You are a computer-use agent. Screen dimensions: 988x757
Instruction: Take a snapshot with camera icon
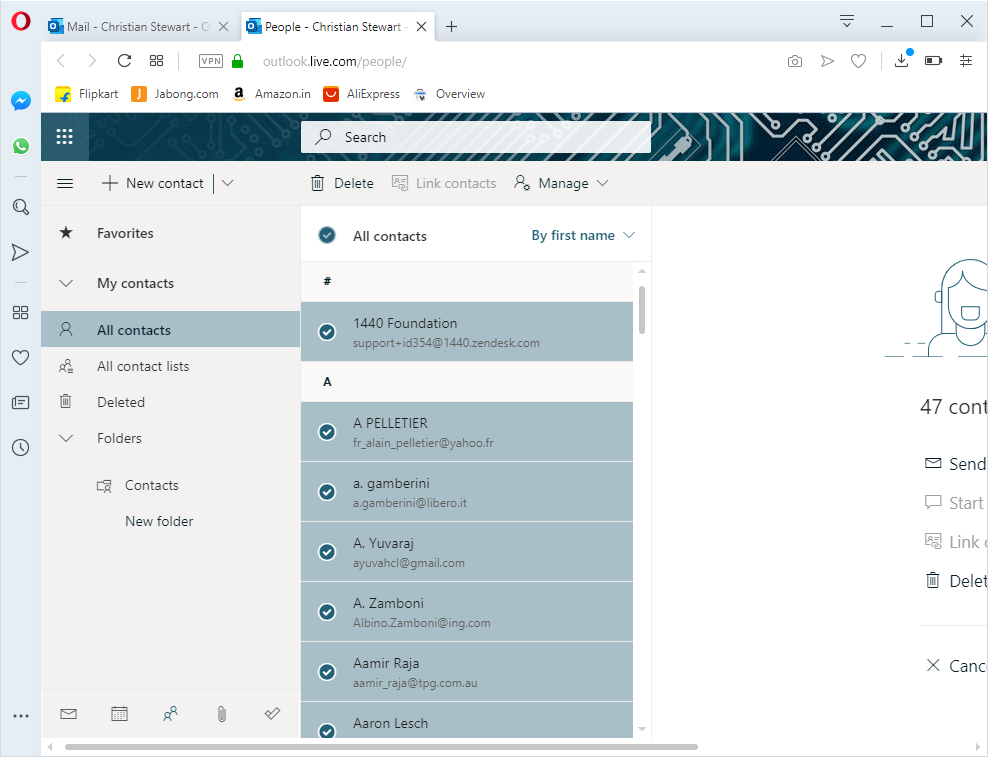point(795,61)
